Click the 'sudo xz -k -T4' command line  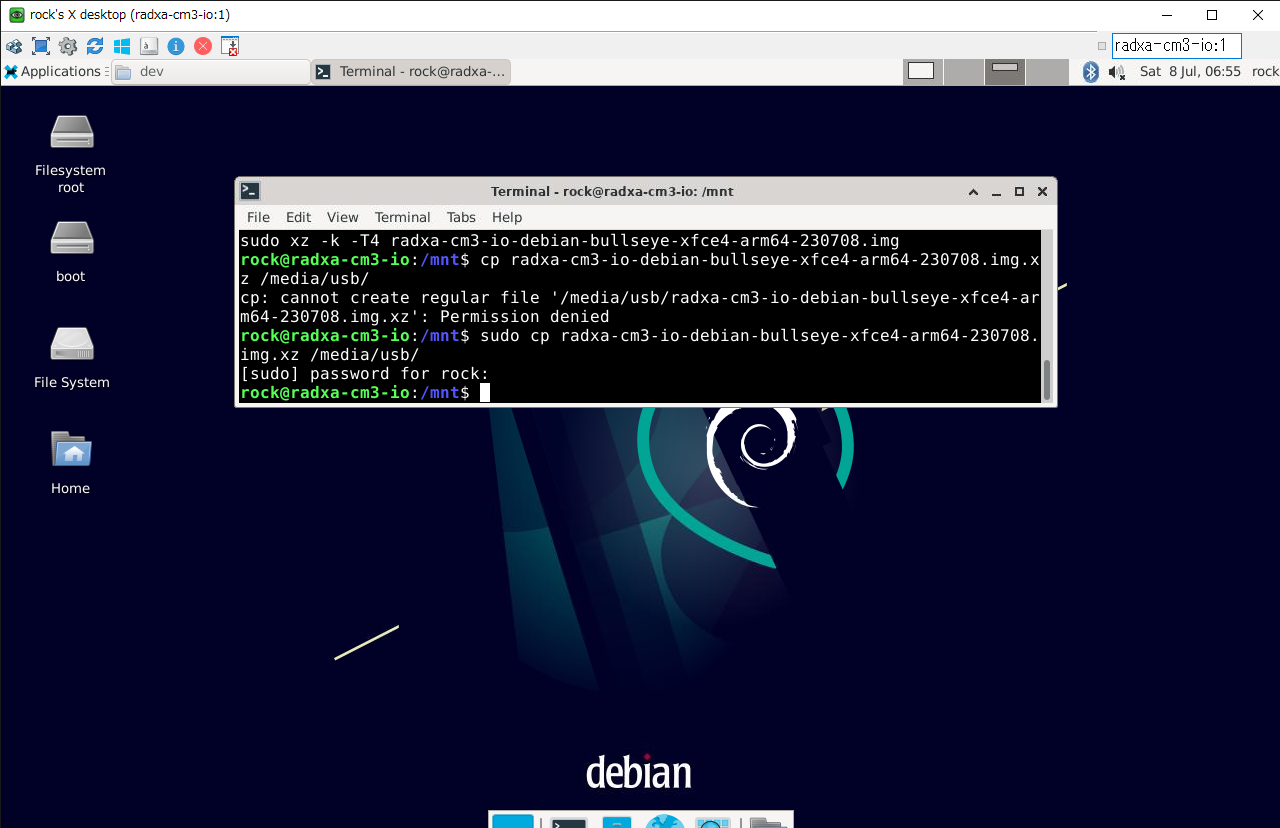(570, 241)
